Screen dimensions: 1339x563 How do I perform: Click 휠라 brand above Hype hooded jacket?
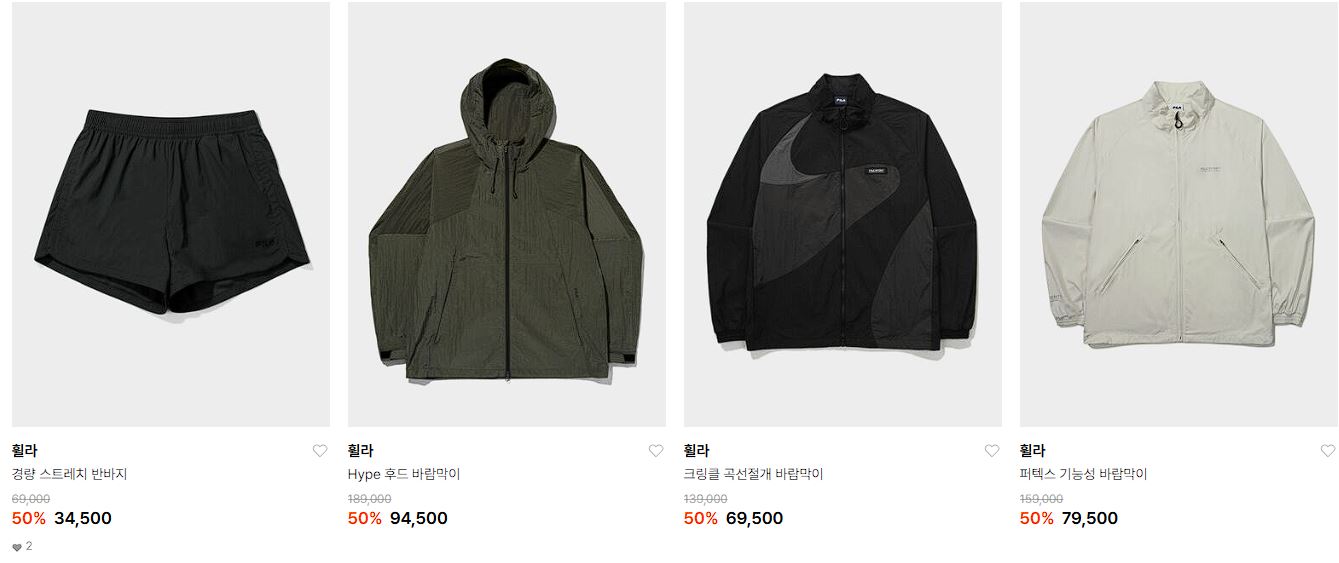(x=361, y=451)
